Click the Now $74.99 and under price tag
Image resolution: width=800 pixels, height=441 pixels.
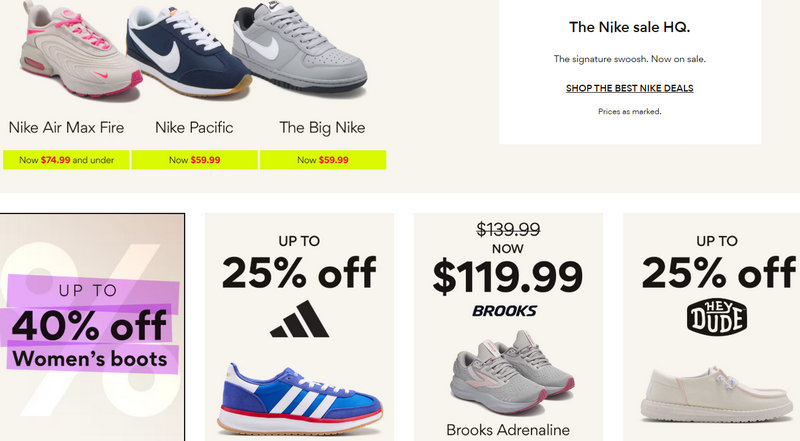(x=66, y=160)
